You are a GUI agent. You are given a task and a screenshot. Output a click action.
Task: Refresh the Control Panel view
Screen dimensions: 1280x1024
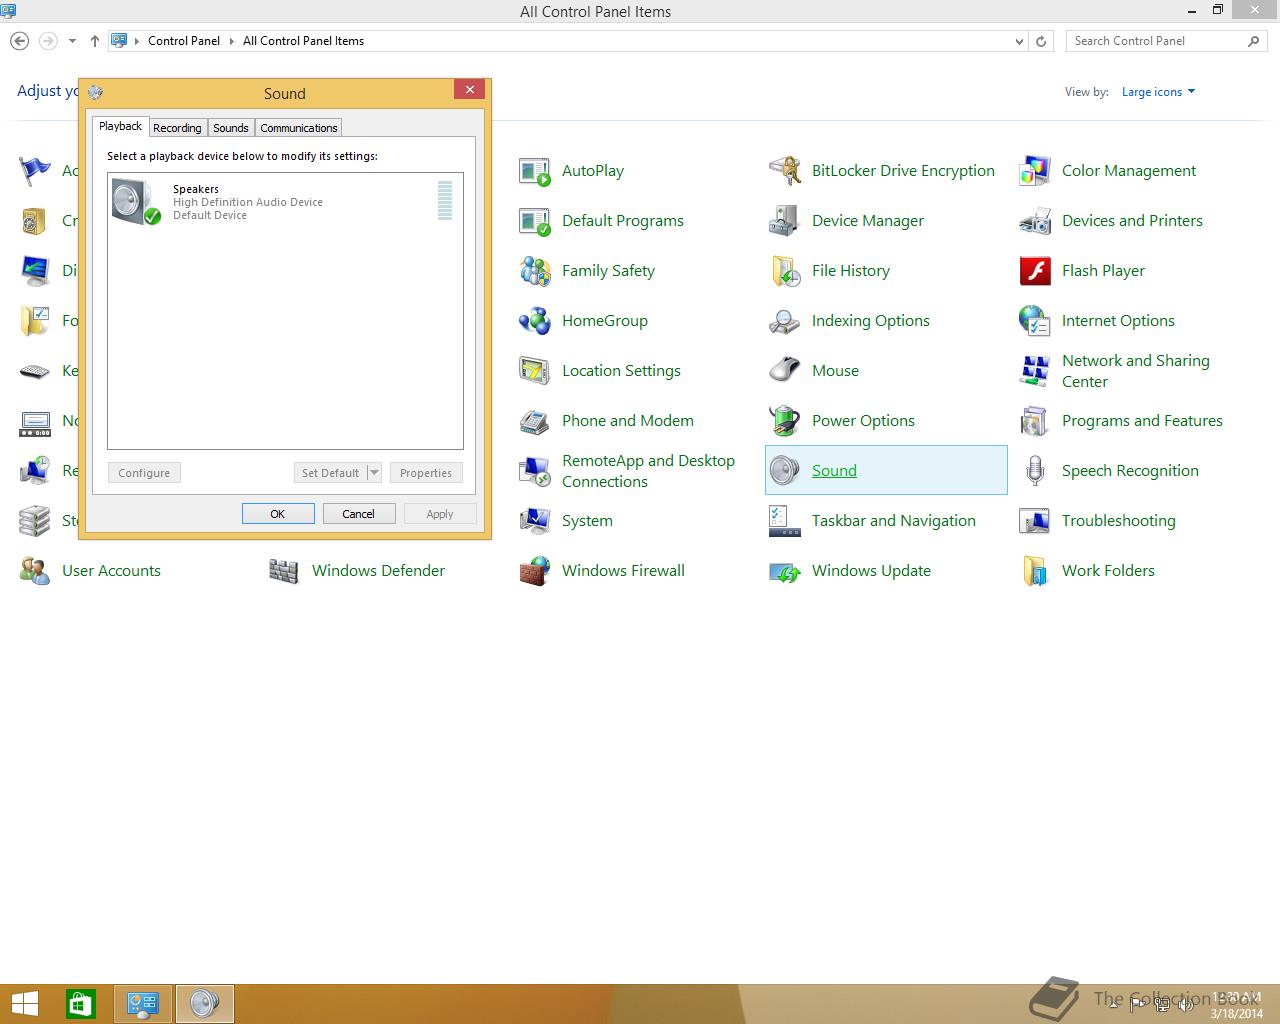point(1041,41)
